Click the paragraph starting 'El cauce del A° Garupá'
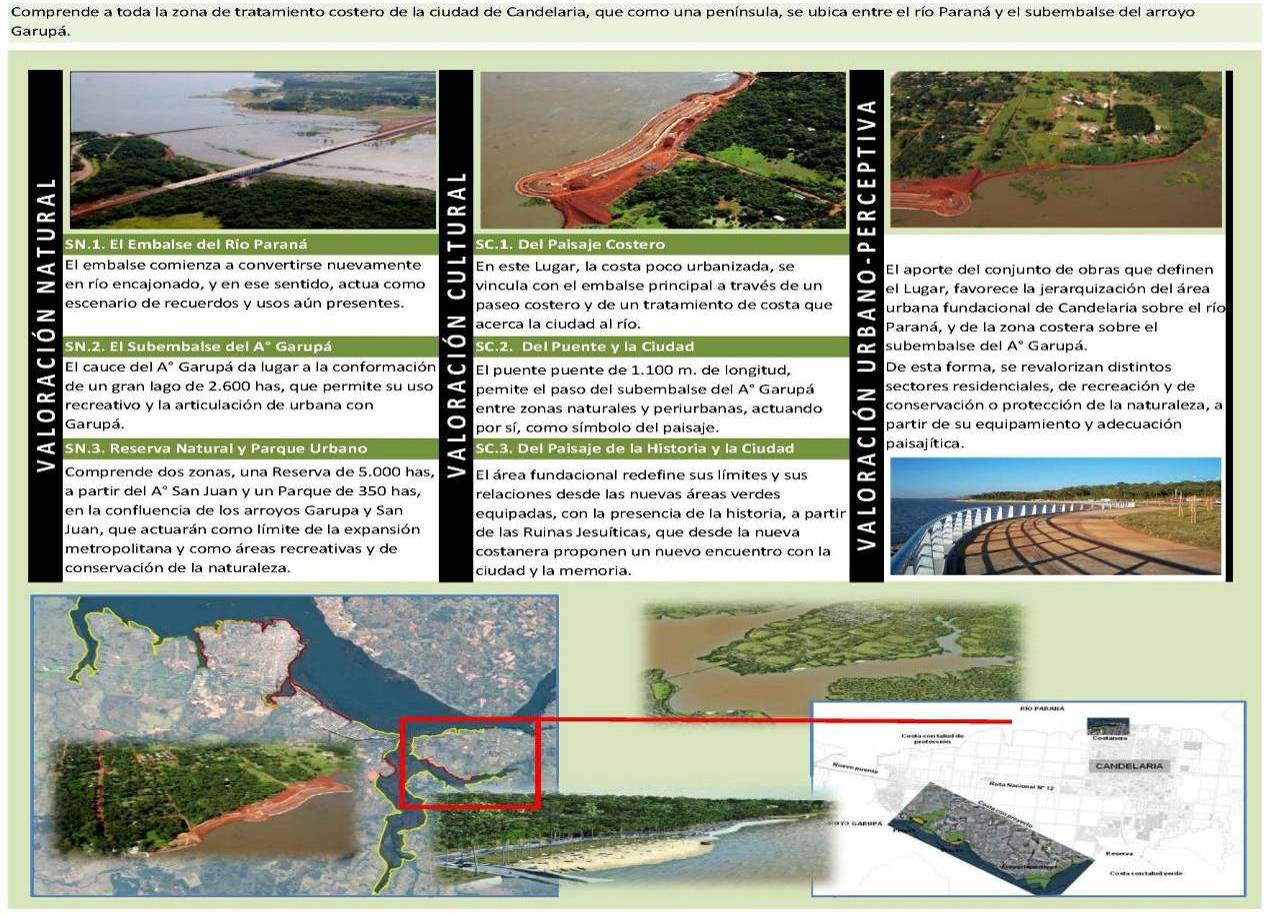 (250, 396)
